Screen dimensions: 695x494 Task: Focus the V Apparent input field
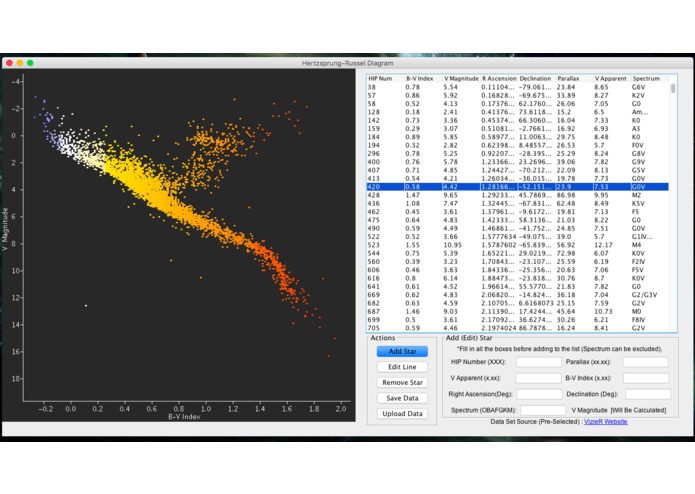(538, 378)
